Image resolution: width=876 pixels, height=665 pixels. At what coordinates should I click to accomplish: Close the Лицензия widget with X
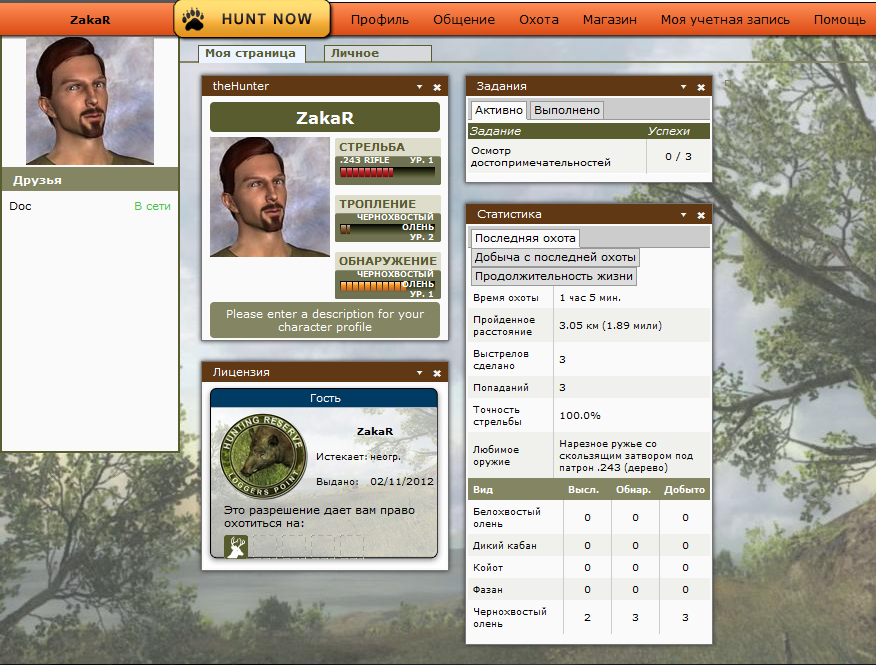pyautogui.click(x=437, y=373)
